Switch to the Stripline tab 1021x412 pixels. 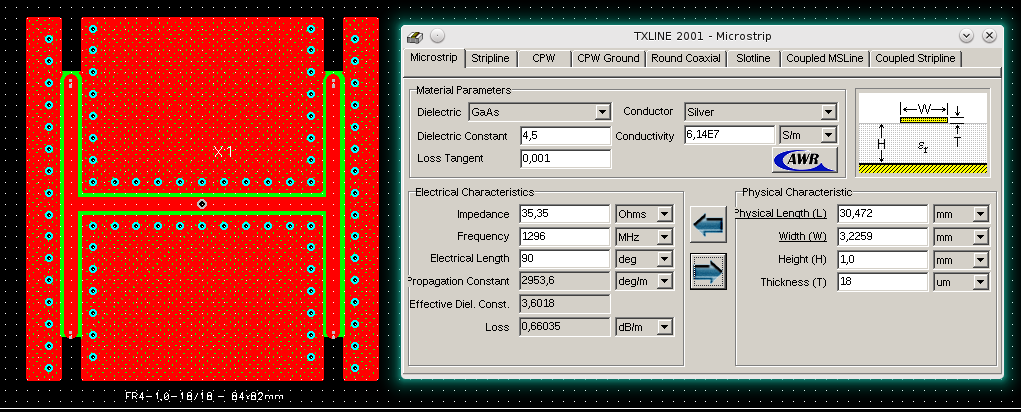coord(490,59)
